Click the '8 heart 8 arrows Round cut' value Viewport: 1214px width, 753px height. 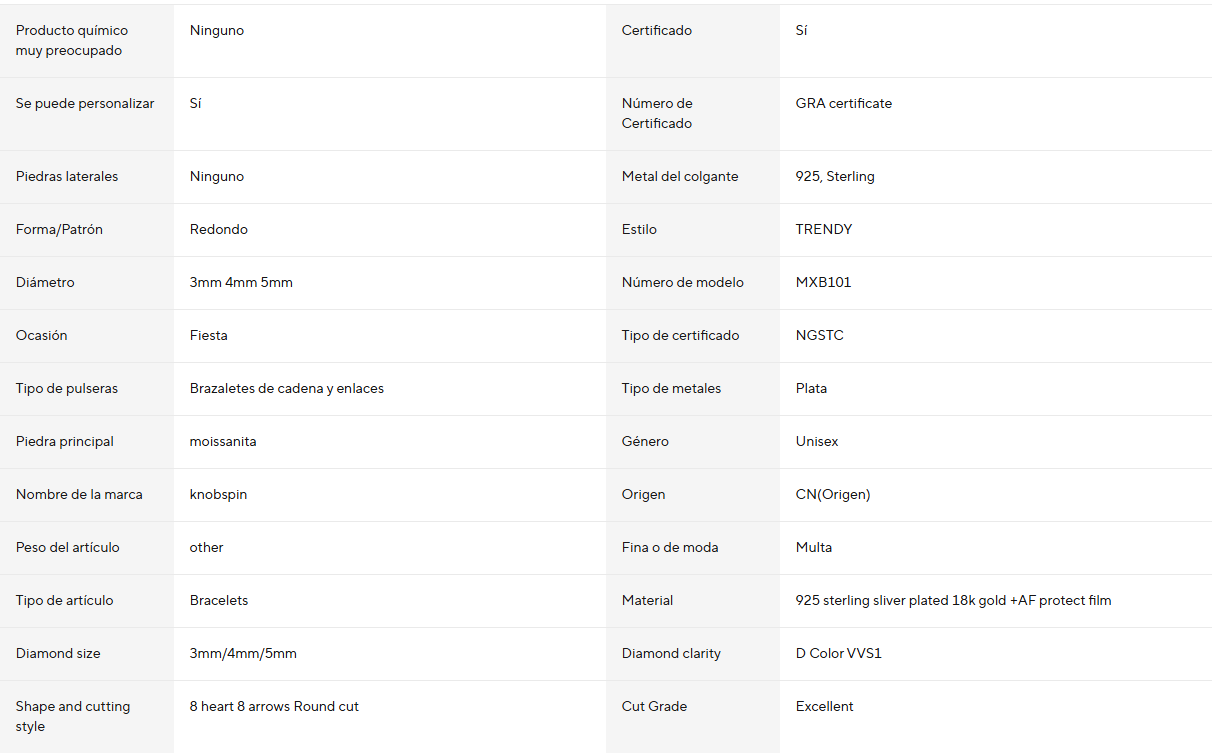274,706
